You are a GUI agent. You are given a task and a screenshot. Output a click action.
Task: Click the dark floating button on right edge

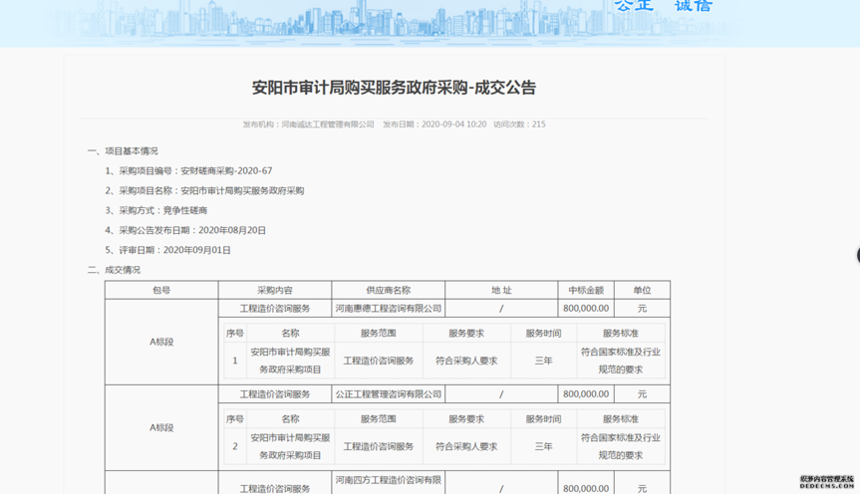point(856,255)
